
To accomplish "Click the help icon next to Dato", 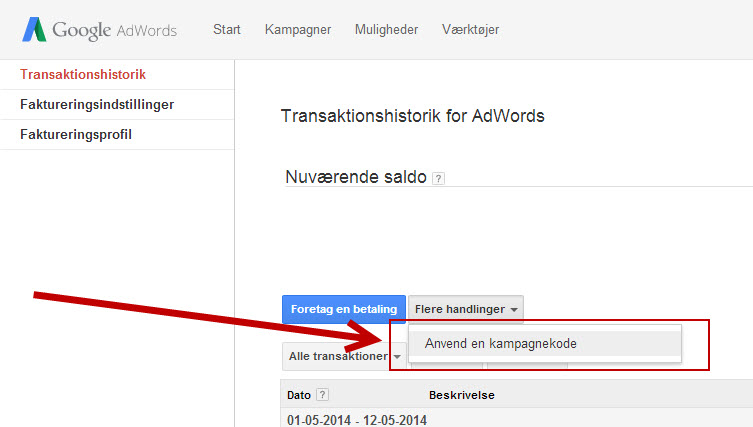I will [x=323, y=395].
